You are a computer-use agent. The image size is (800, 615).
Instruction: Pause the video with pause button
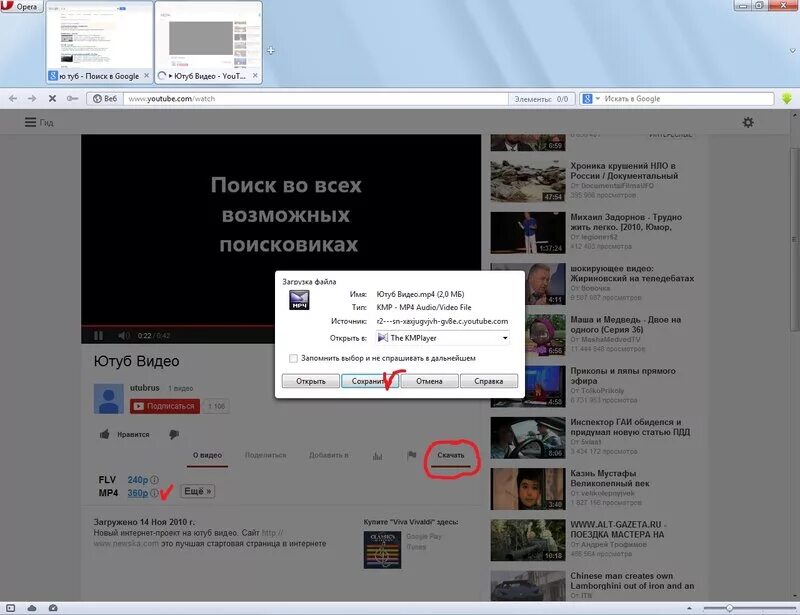point(98,335)
